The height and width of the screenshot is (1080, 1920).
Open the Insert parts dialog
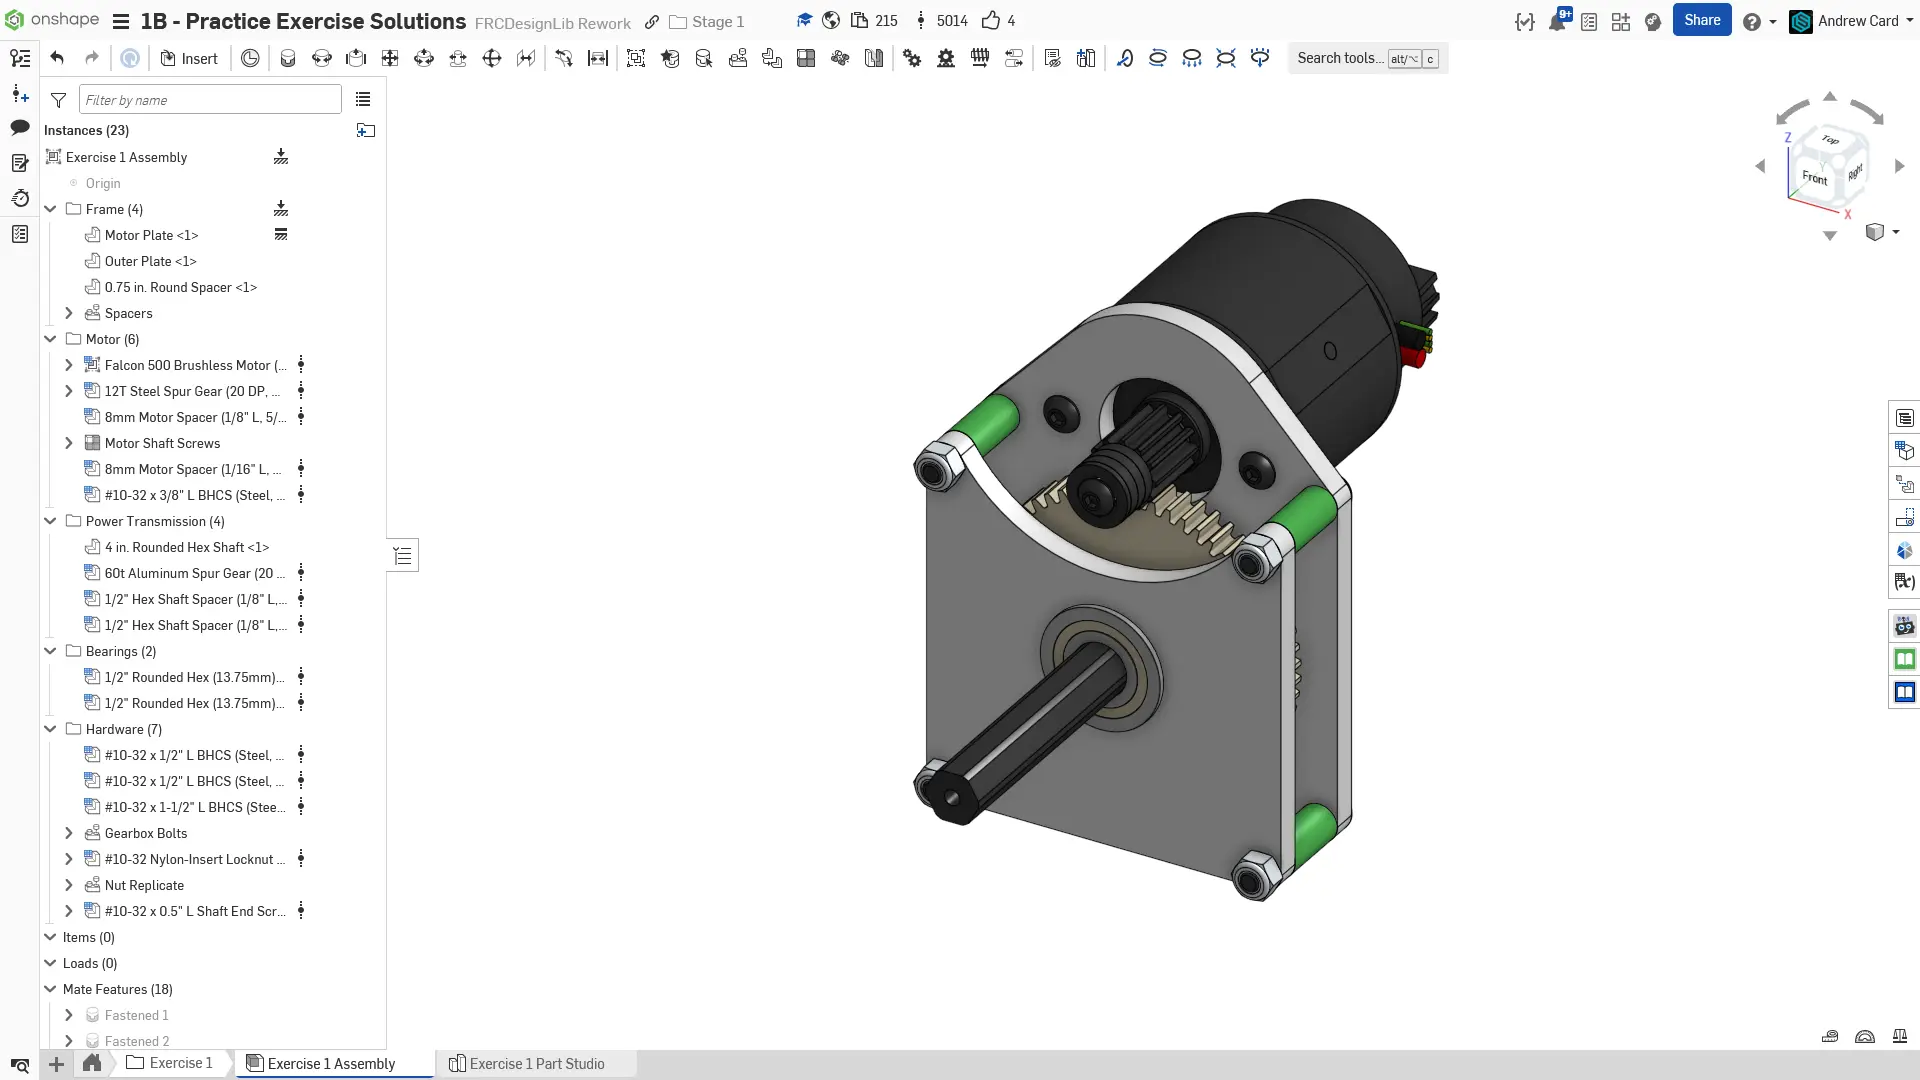(x=189, y=58)
